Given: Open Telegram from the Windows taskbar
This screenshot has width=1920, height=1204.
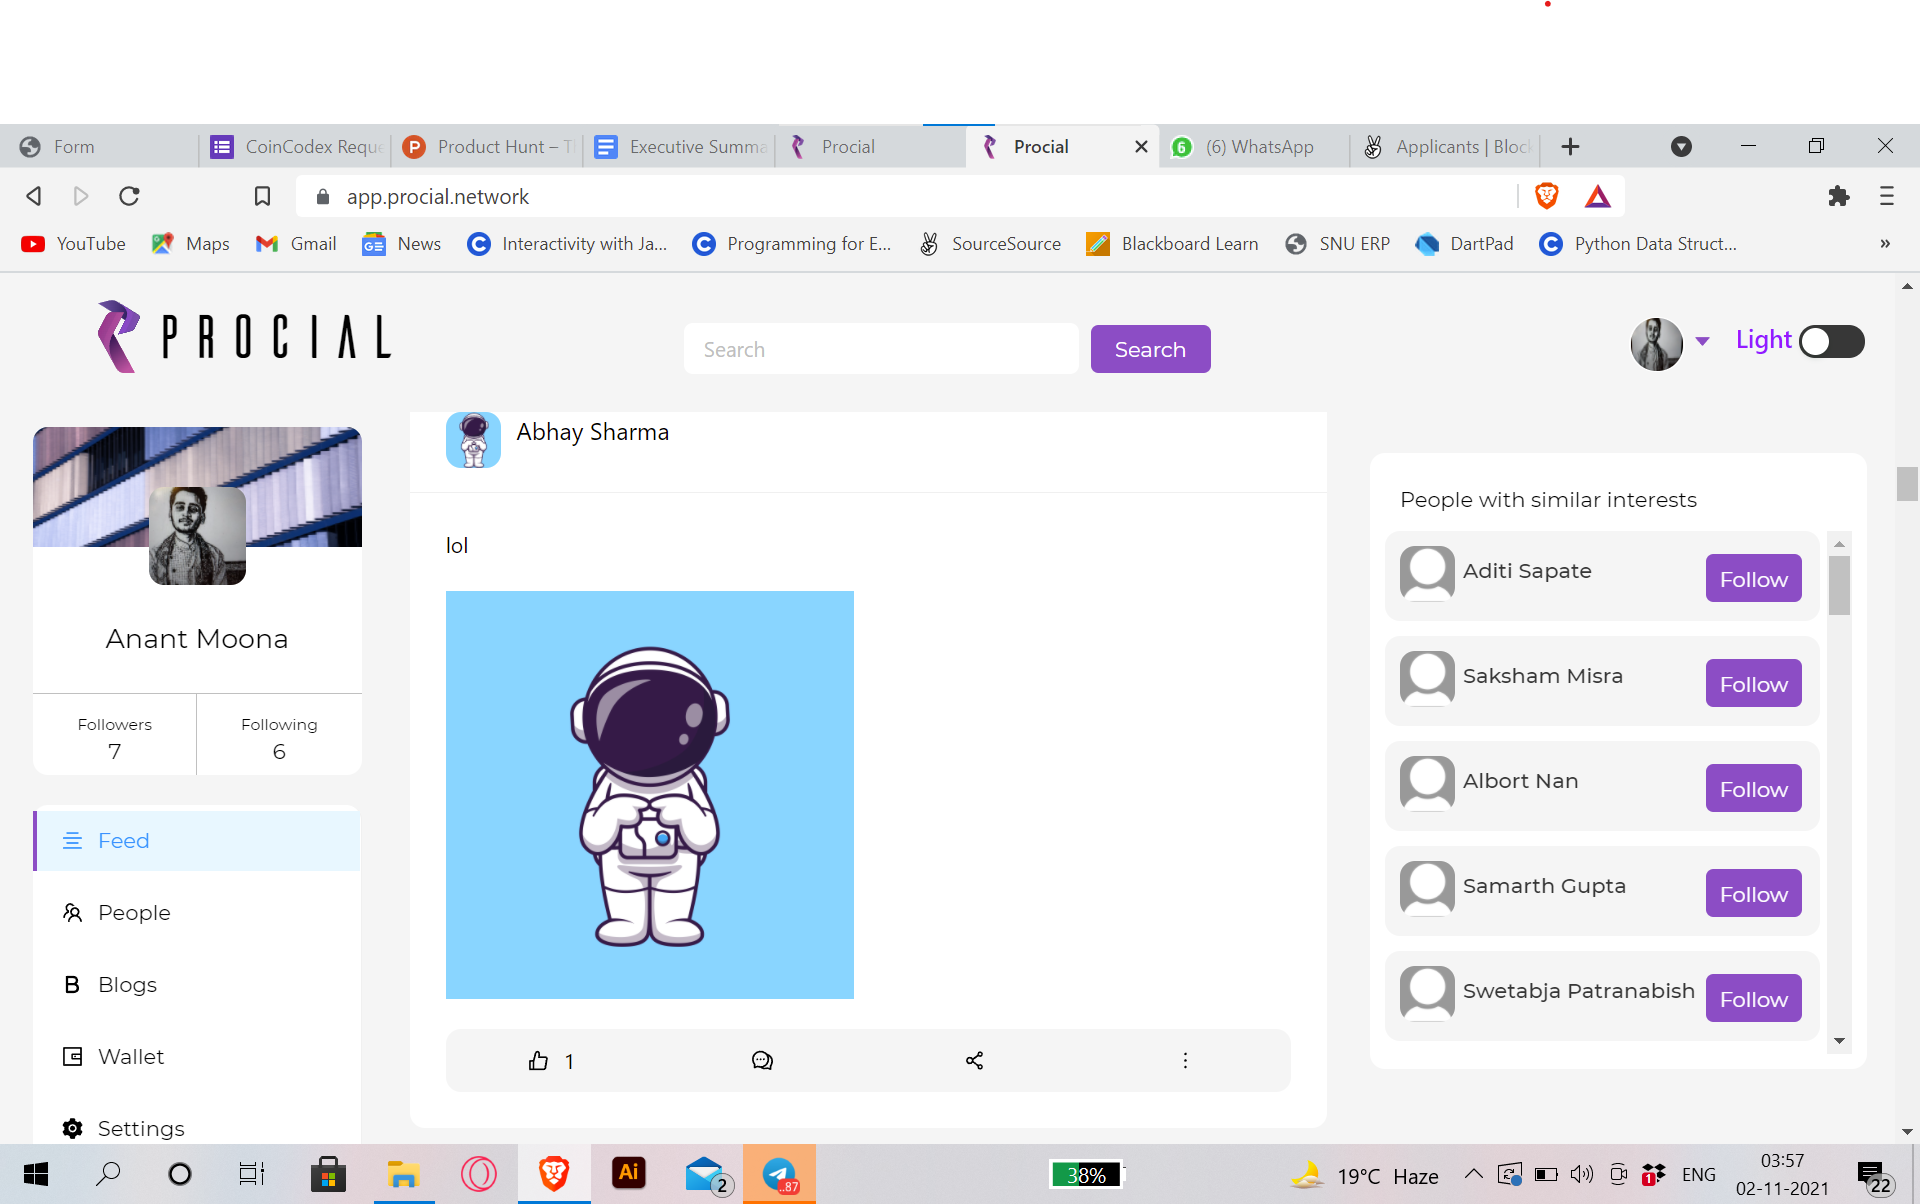Looking at the screenshot, I should tap(779, 1174).
